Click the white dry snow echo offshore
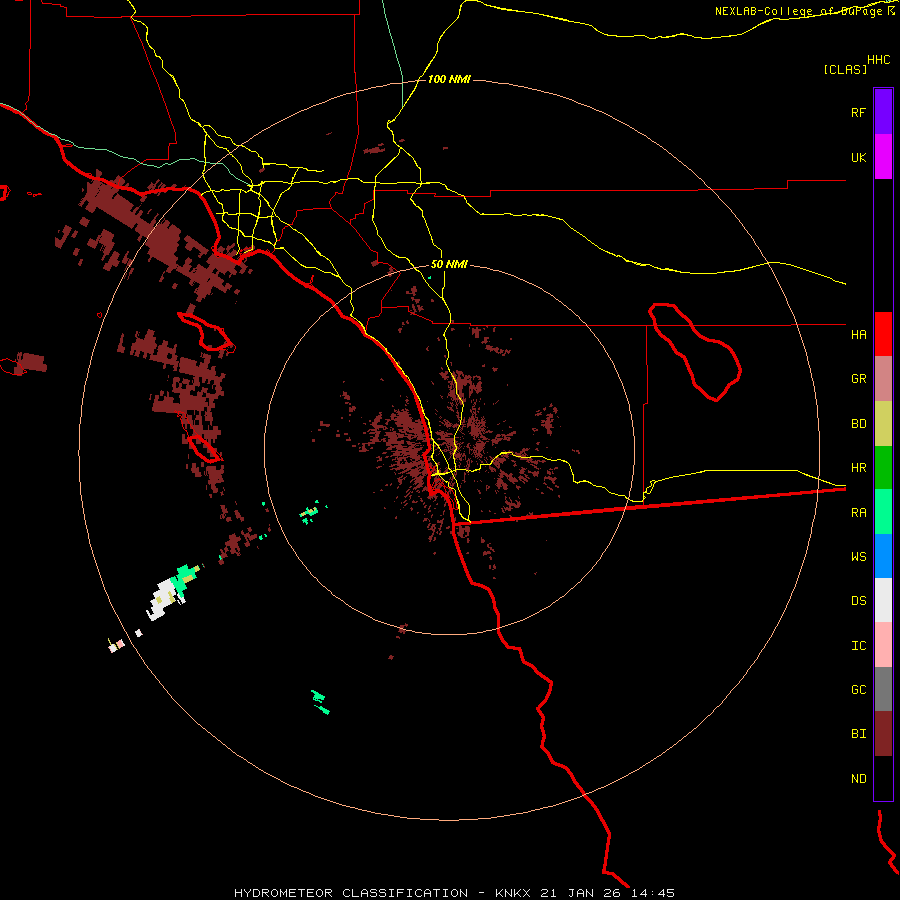Viewport: 900px width, 900px height. [x=162, y=599]
